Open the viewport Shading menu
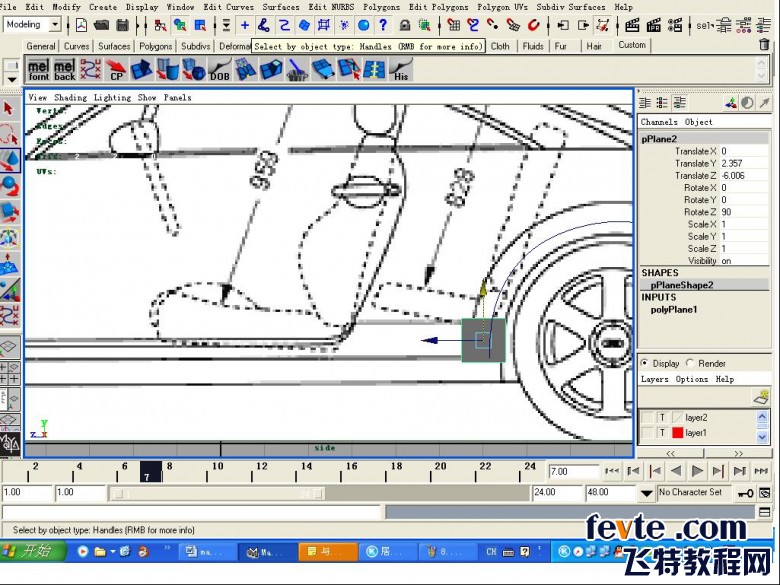The width and height of the screenshot is (780, 585). click(70, 98)
